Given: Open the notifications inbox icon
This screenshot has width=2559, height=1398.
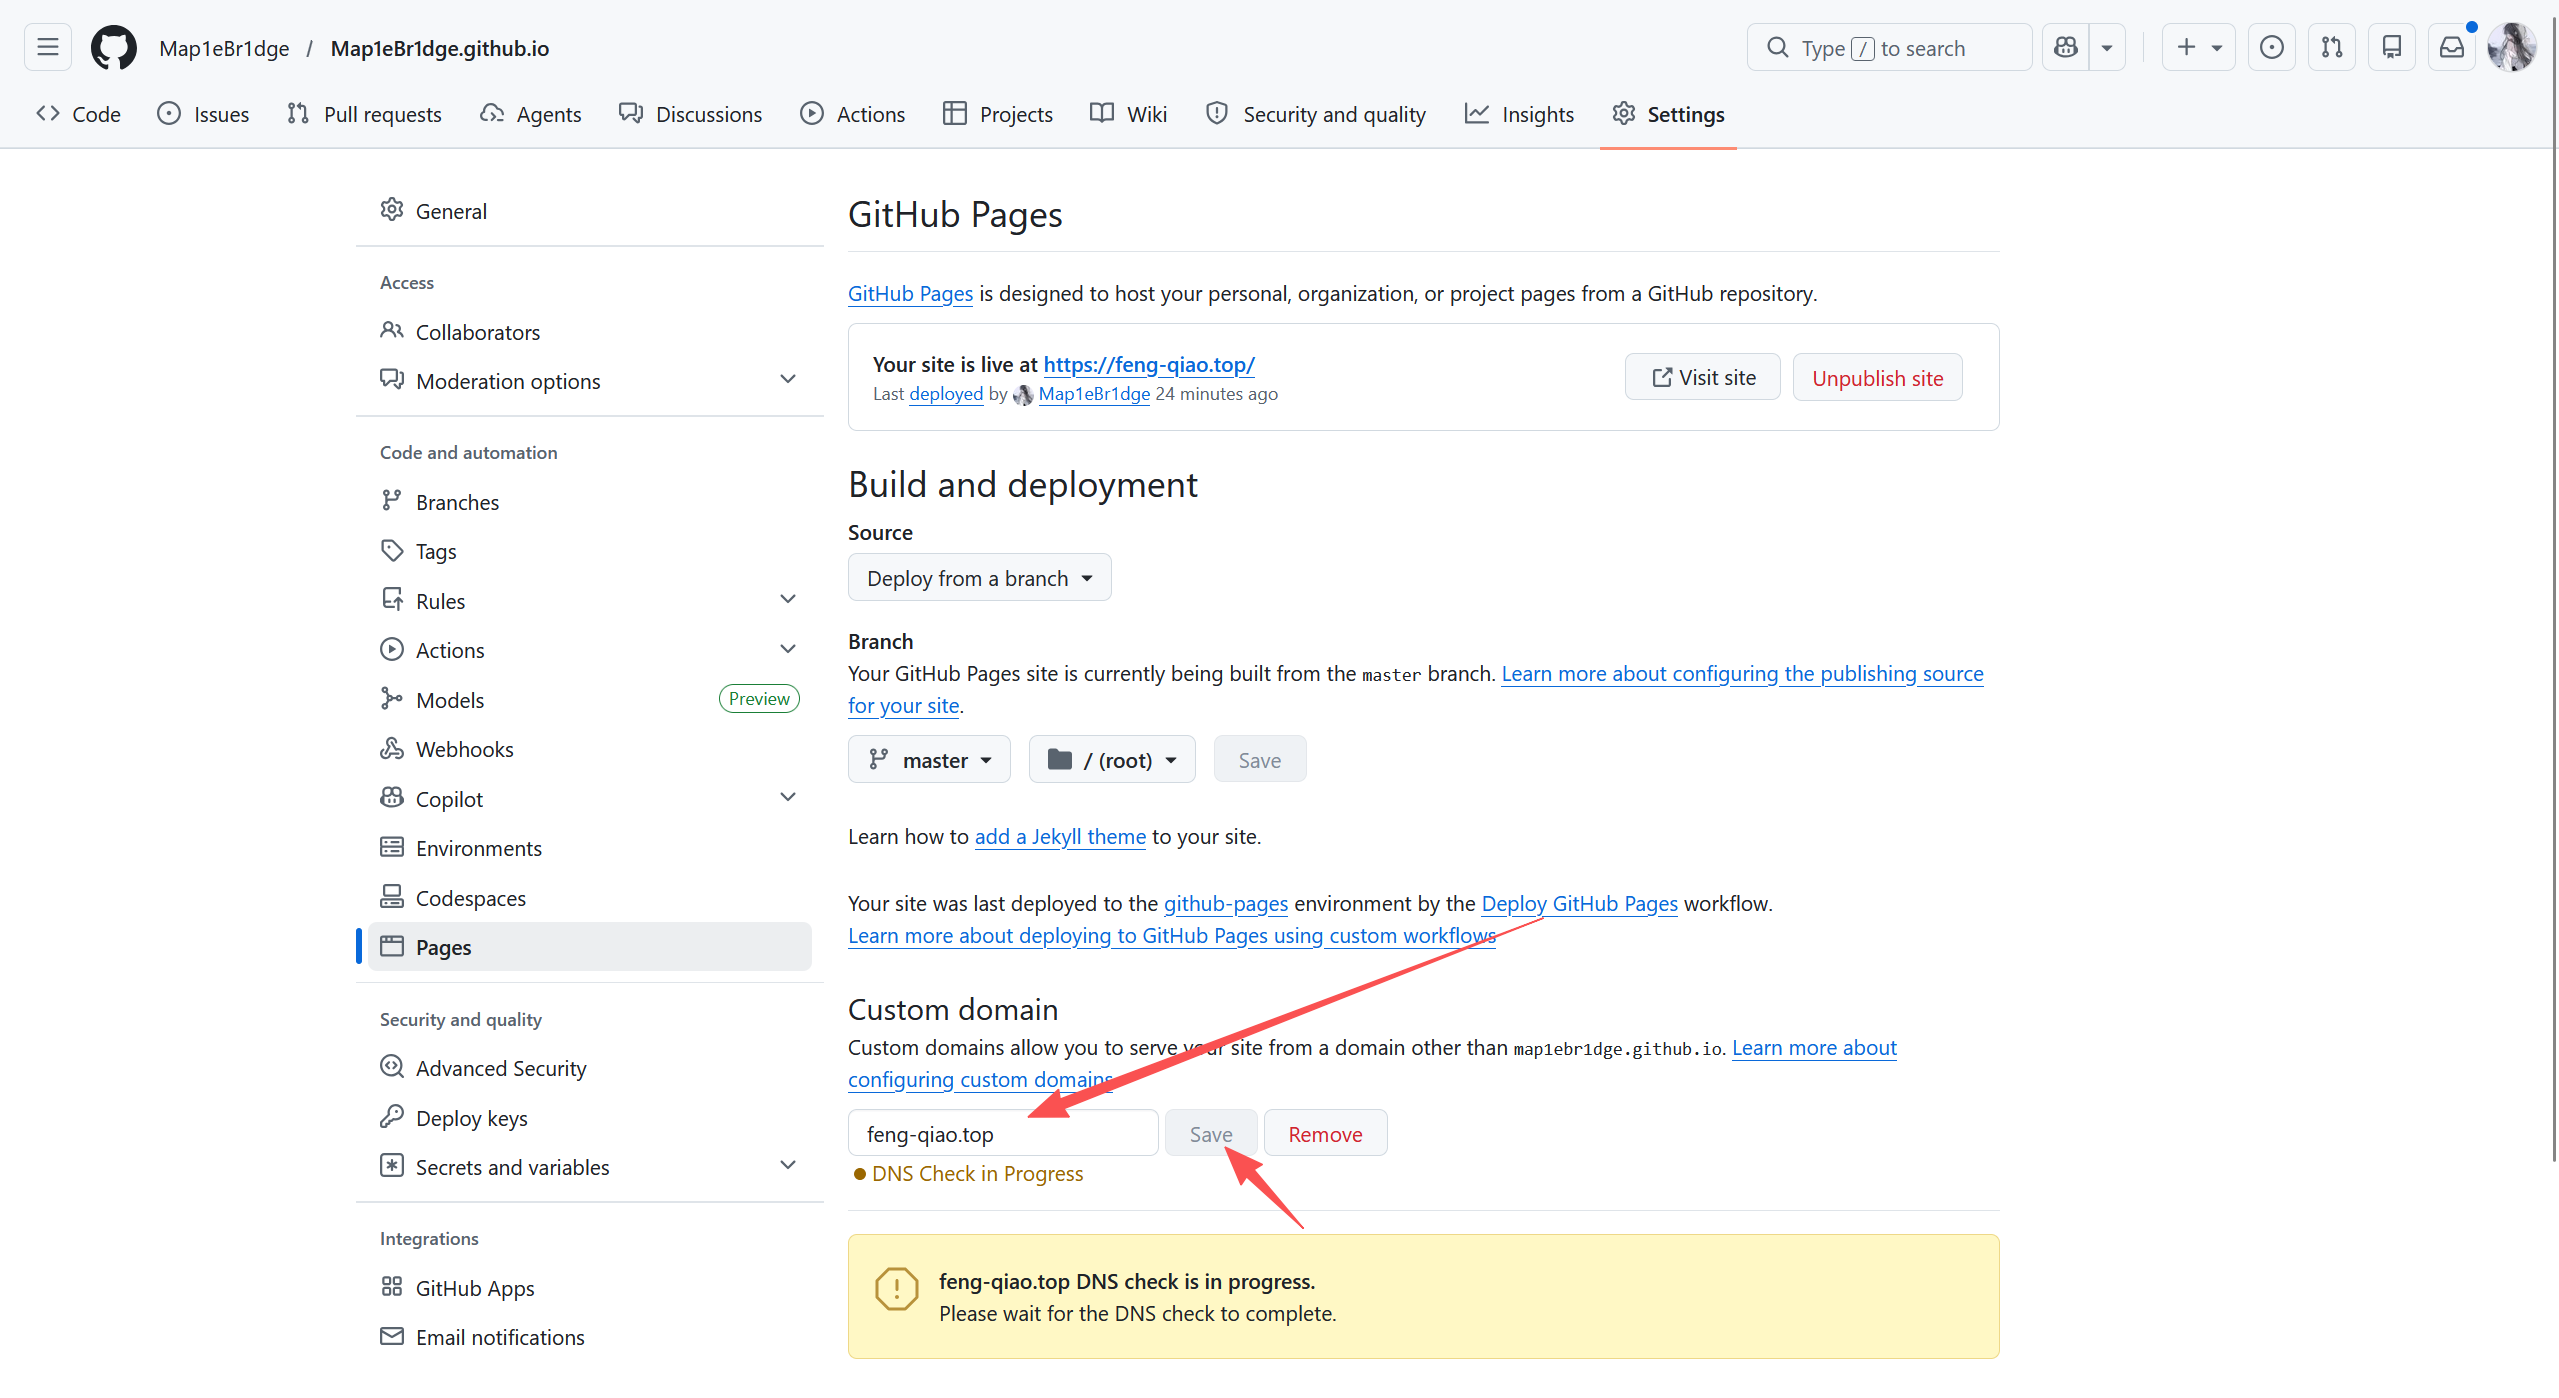Looking at the screenshot, I should click(x=2451, y=47).
